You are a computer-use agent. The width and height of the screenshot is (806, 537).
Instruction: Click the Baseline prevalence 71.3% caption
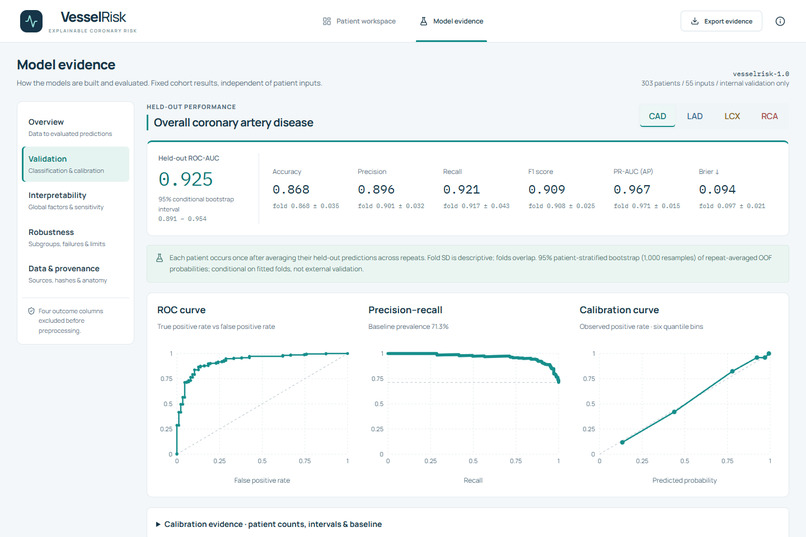click(x=409, y=326)
